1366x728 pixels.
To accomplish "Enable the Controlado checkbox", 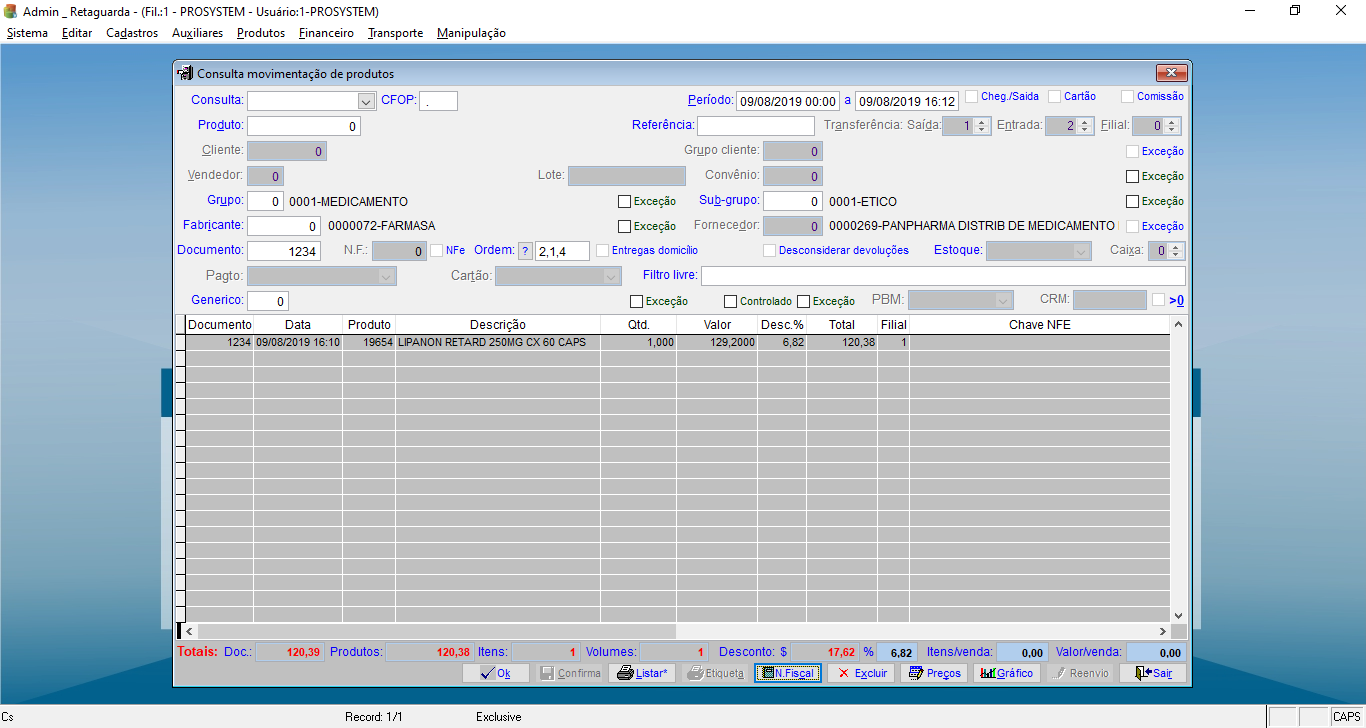I will tap(730, 301).
